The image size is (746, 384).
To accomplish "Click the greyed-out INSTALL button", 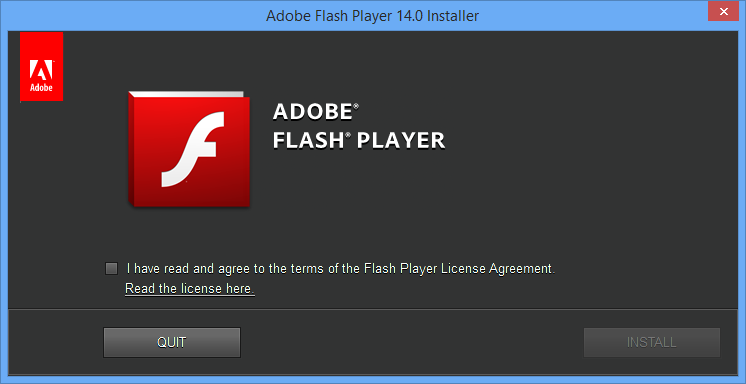I will 652,342.
